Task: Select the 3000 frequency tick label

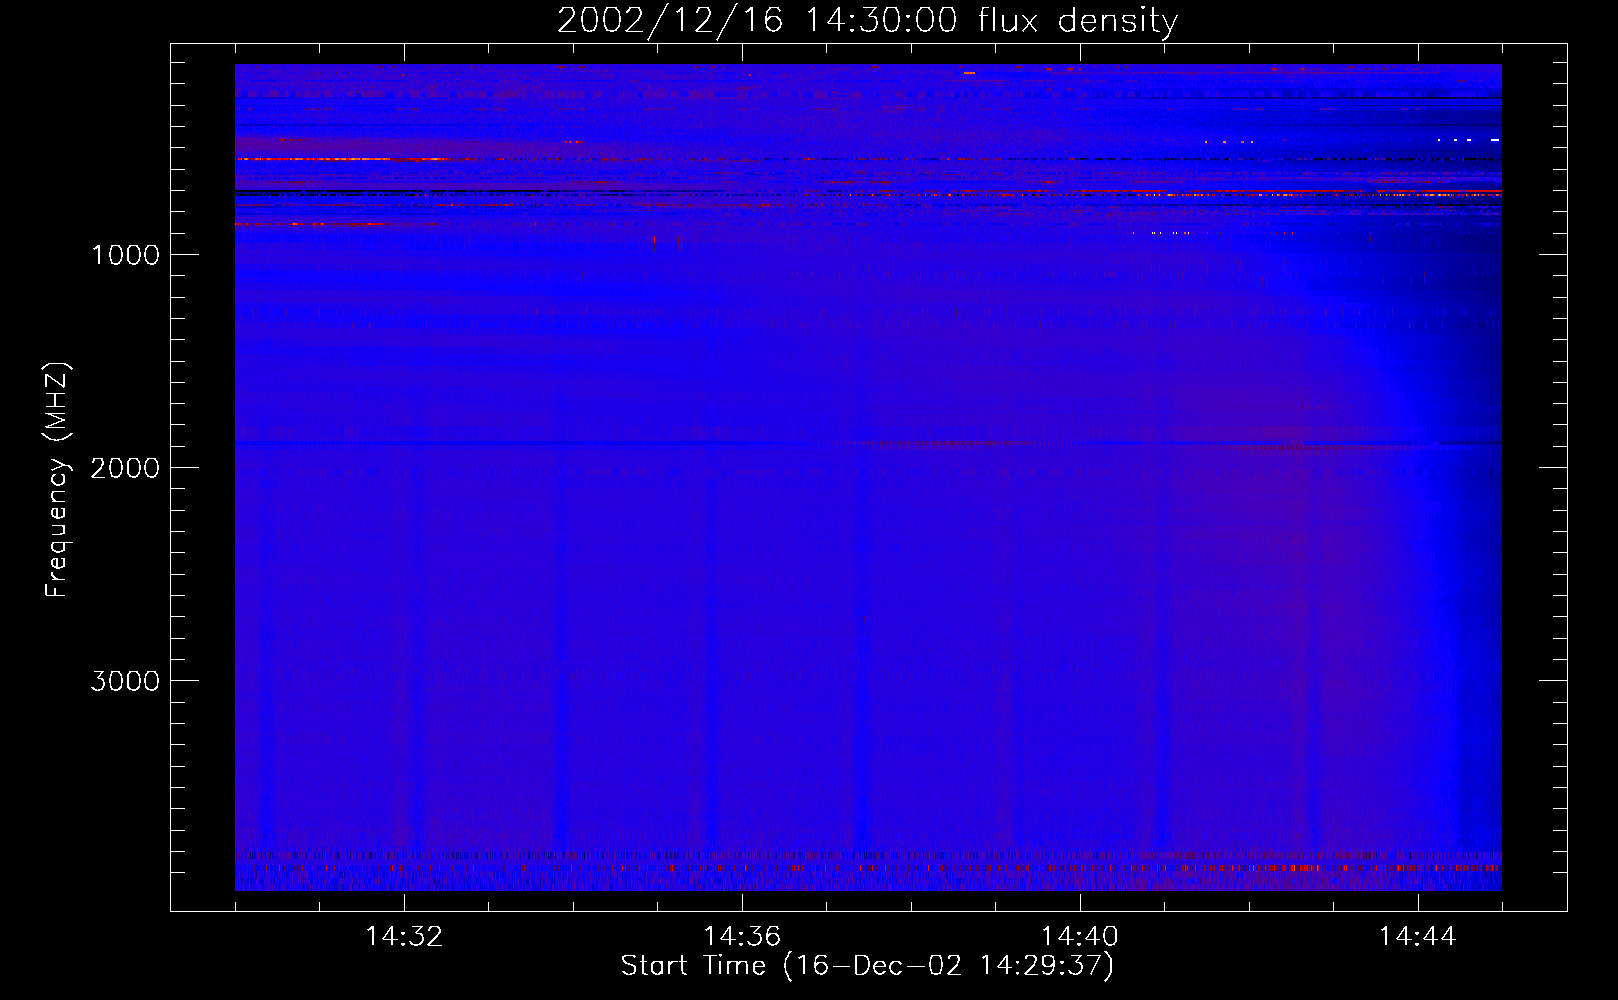Action: 125,681
